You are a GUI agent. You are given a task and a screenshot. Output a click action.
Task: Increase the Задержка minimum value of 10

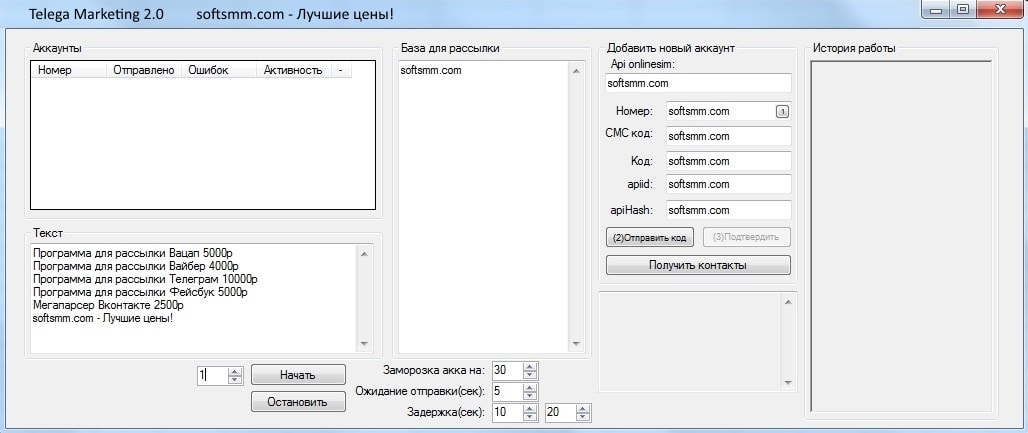(x=530, y=408)
